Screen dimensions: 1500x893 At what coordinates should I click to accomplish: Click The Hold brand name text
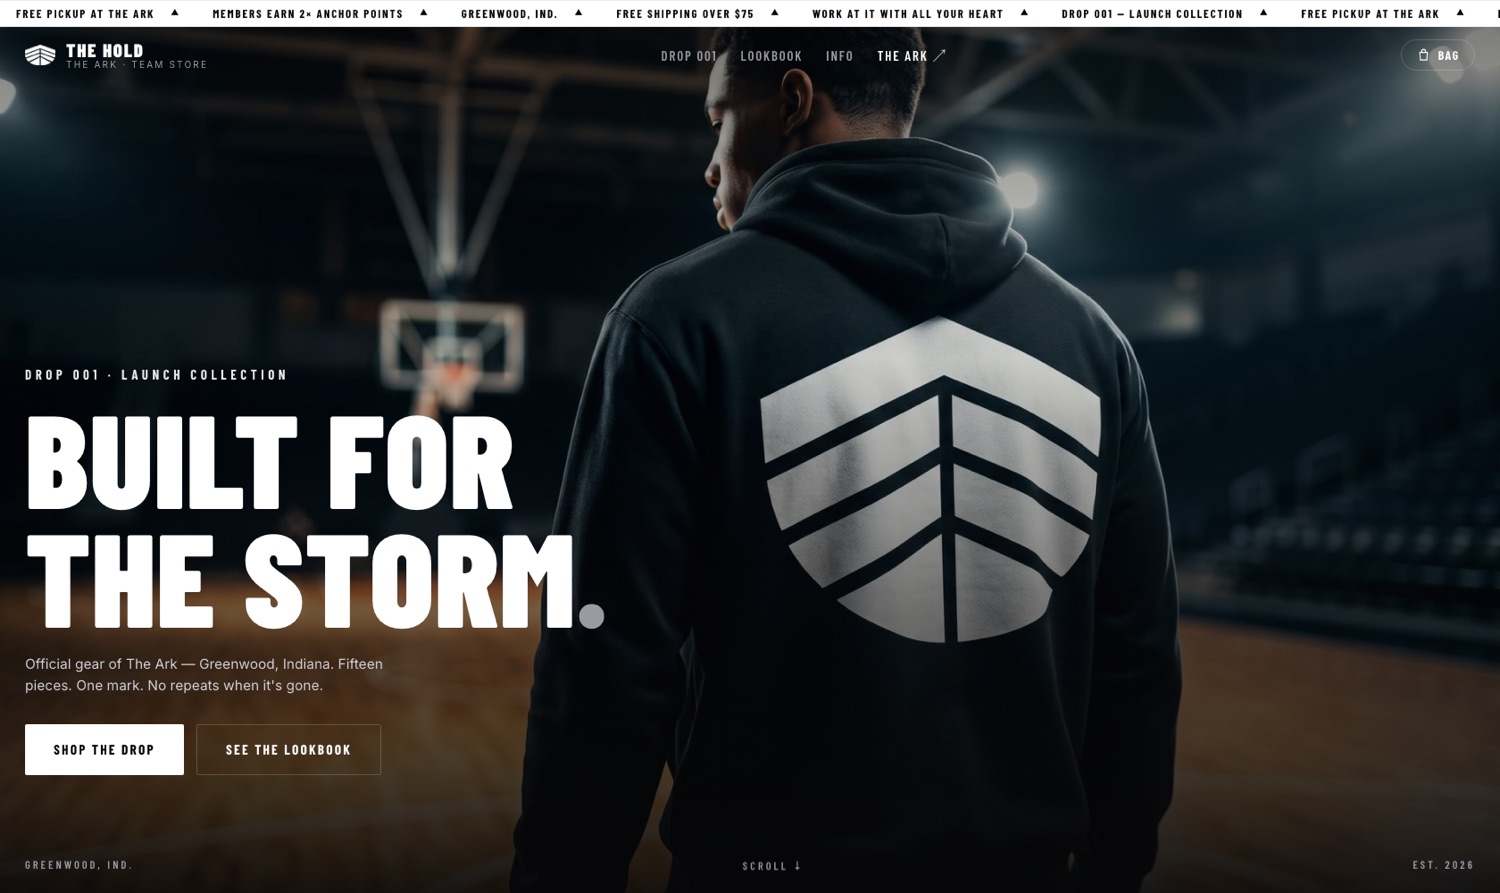click(x=105, y=50)
